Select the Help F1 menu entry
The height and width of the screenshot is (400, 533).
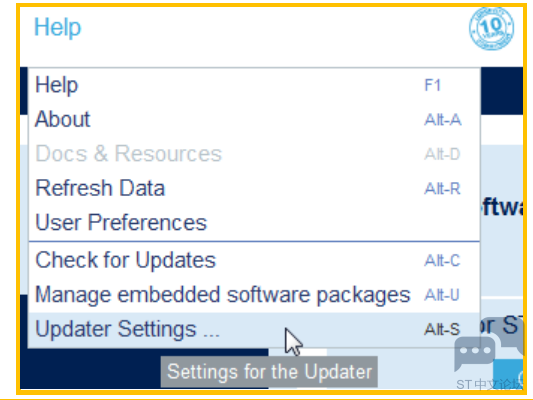(254, 85)
